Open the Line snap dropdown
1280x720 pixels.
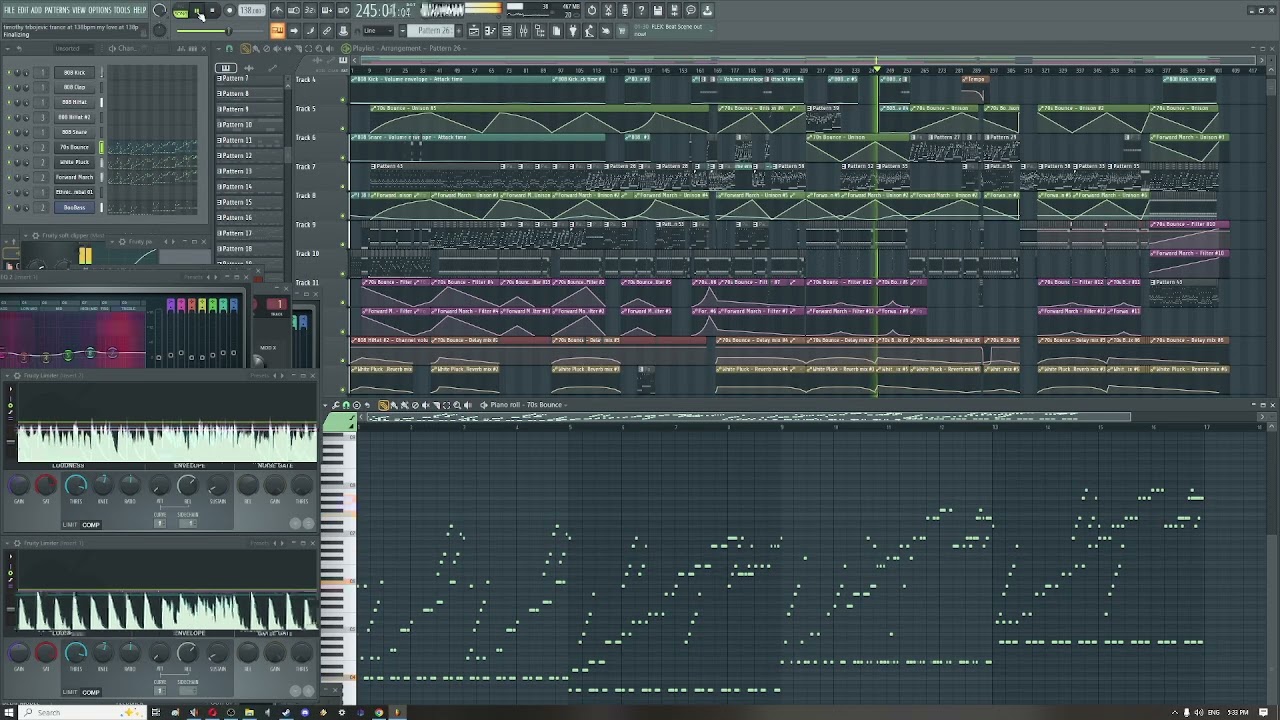point(378,31)
